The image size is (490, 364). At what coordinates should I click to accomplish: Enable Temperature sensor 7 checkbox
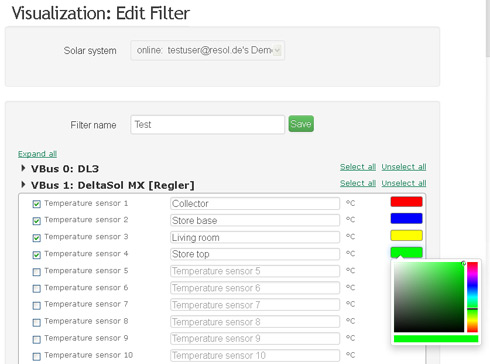pyautogui.click(x=37, y=305)
